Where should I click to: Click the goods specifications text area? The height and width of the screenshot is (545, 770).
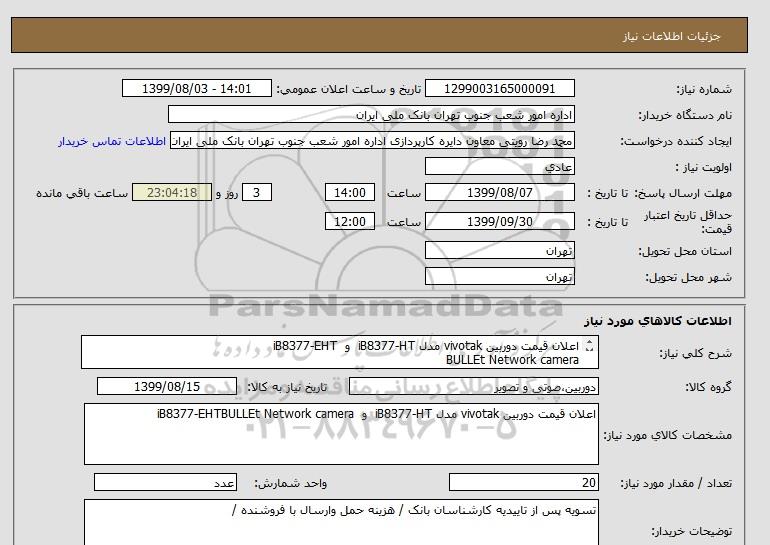click(341, 434)
